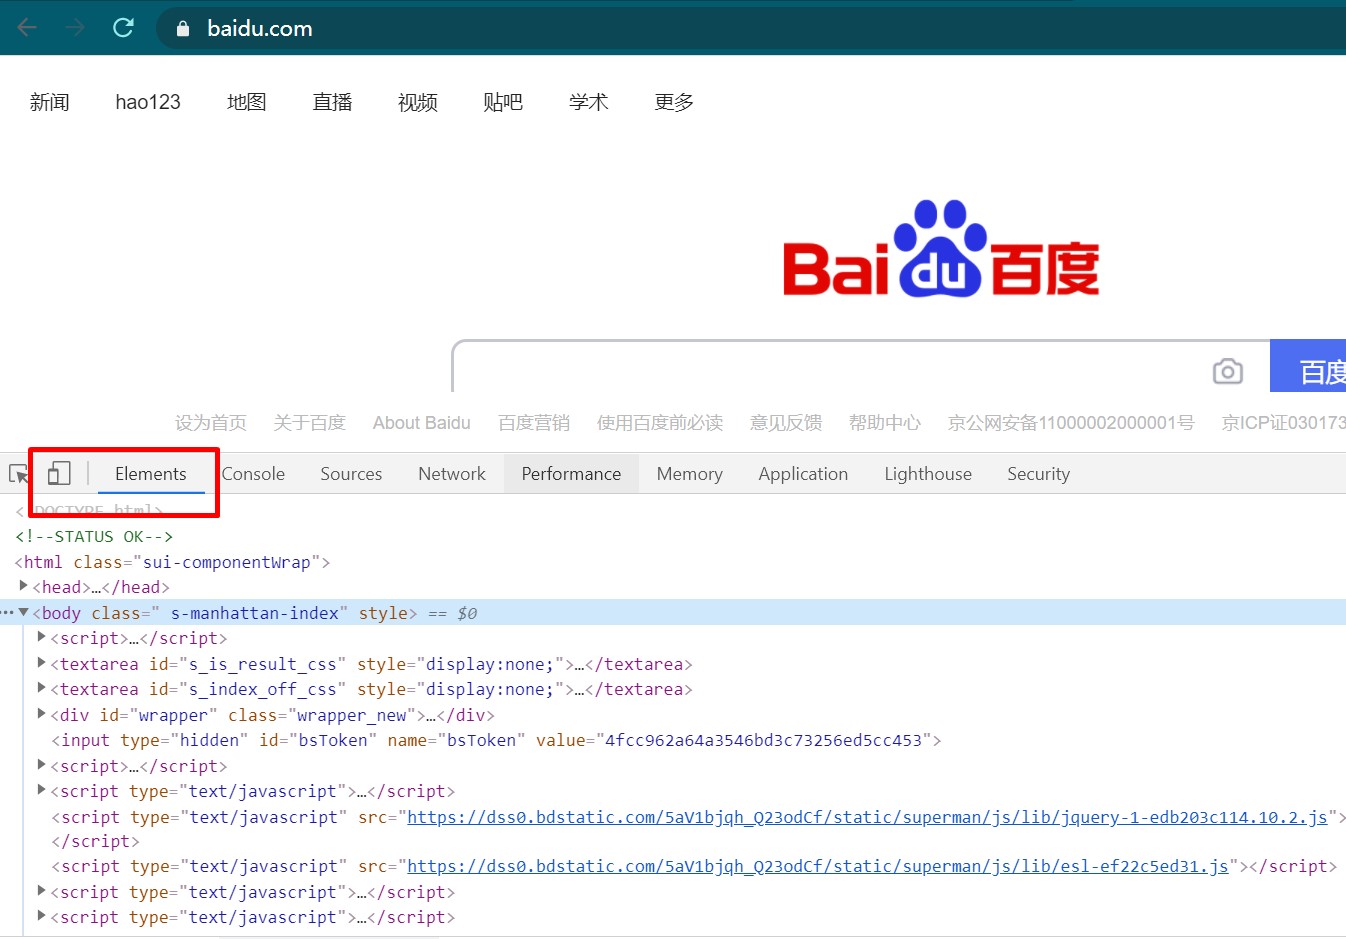Open the Lighthouse tab
Screen dimensions: 1346x939
pyautogui.click(x=928, y=474)
